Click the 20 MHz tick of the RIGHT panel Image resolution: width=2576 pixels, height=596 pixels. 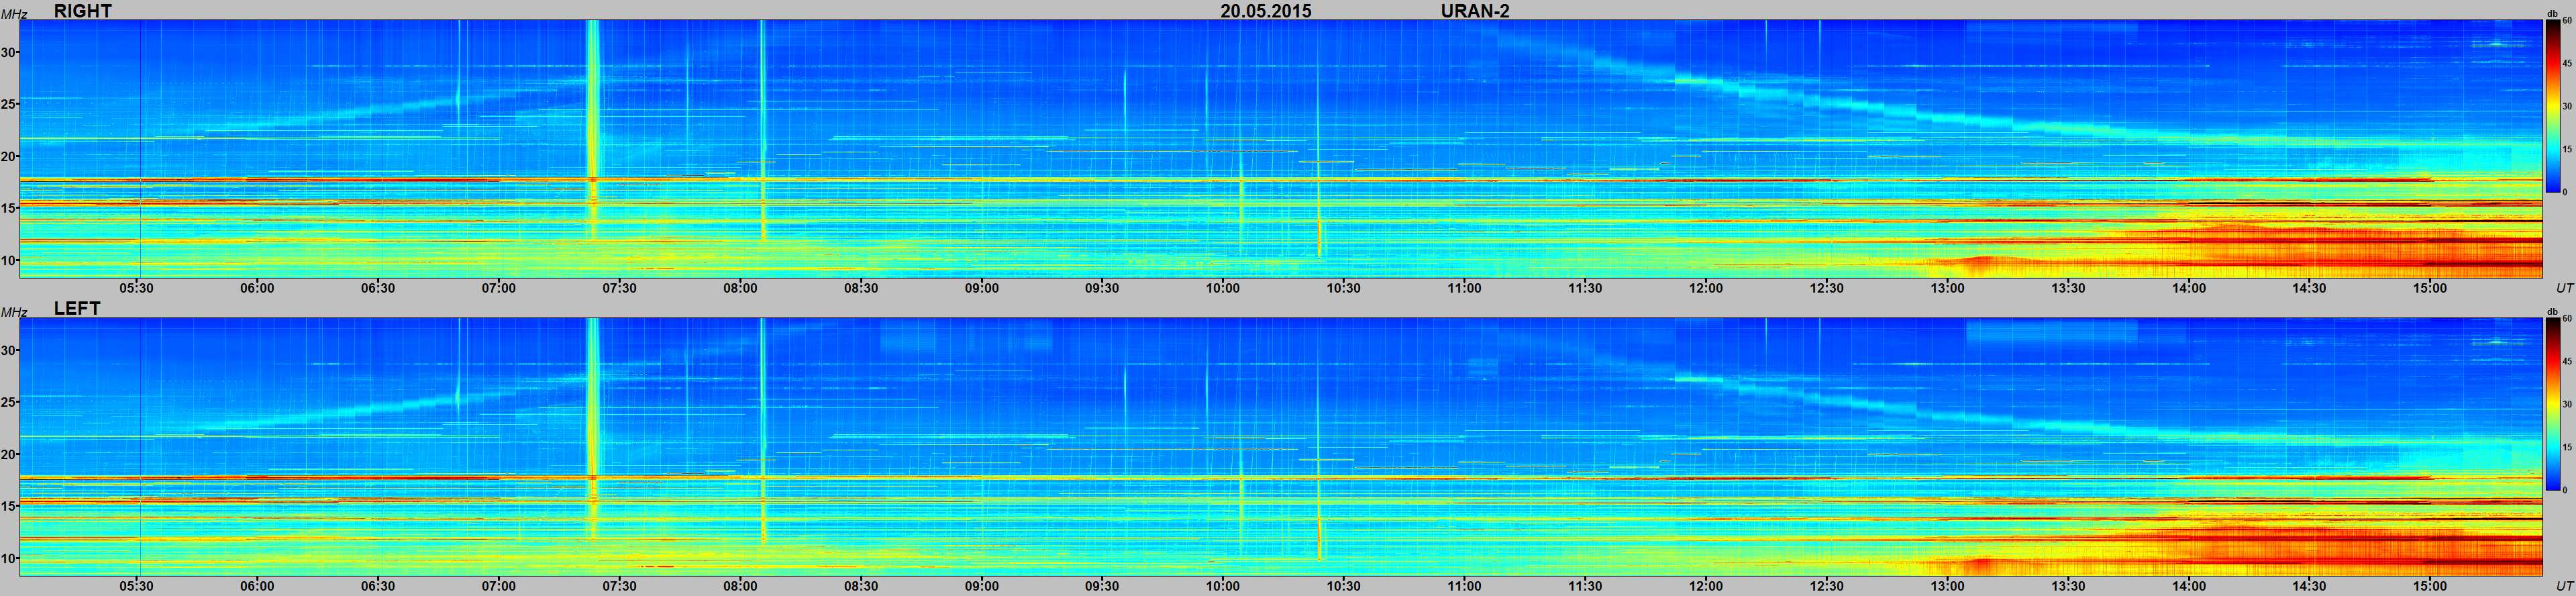coord(9,156)
